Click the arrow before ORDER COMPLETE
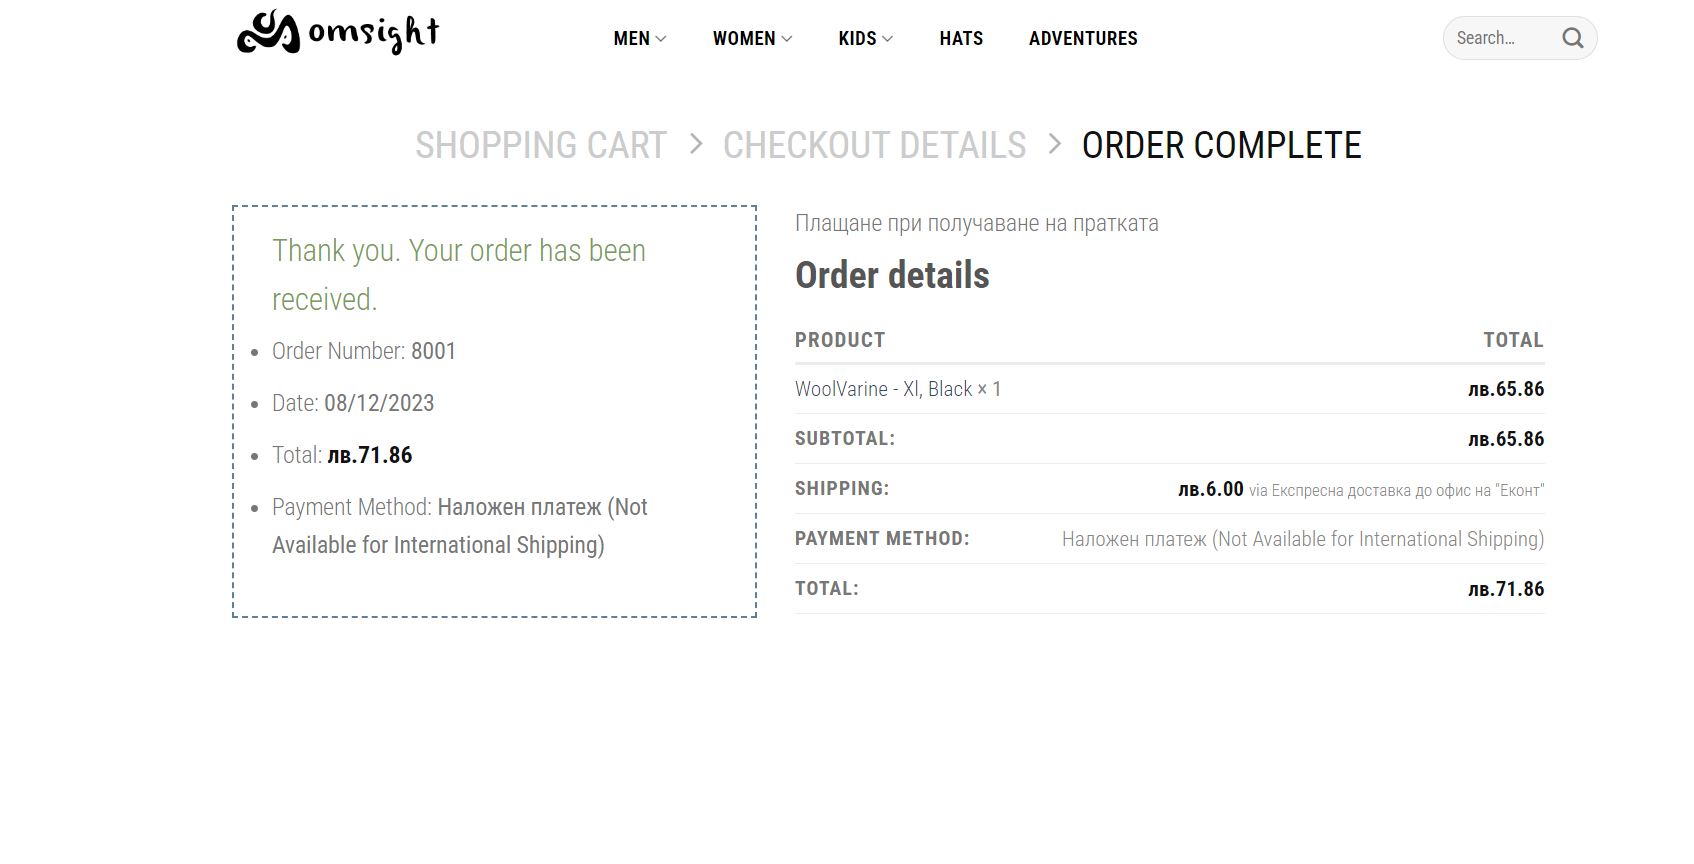This screenshot has height=864, width=1694. coord(1054,144)
